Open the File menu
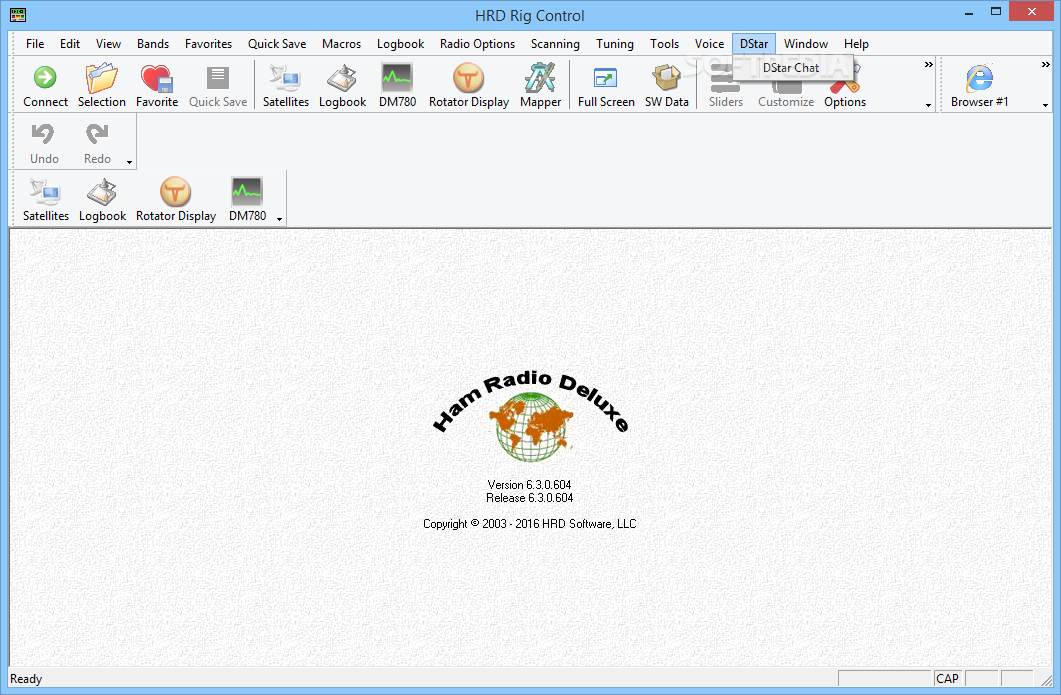 35,44
